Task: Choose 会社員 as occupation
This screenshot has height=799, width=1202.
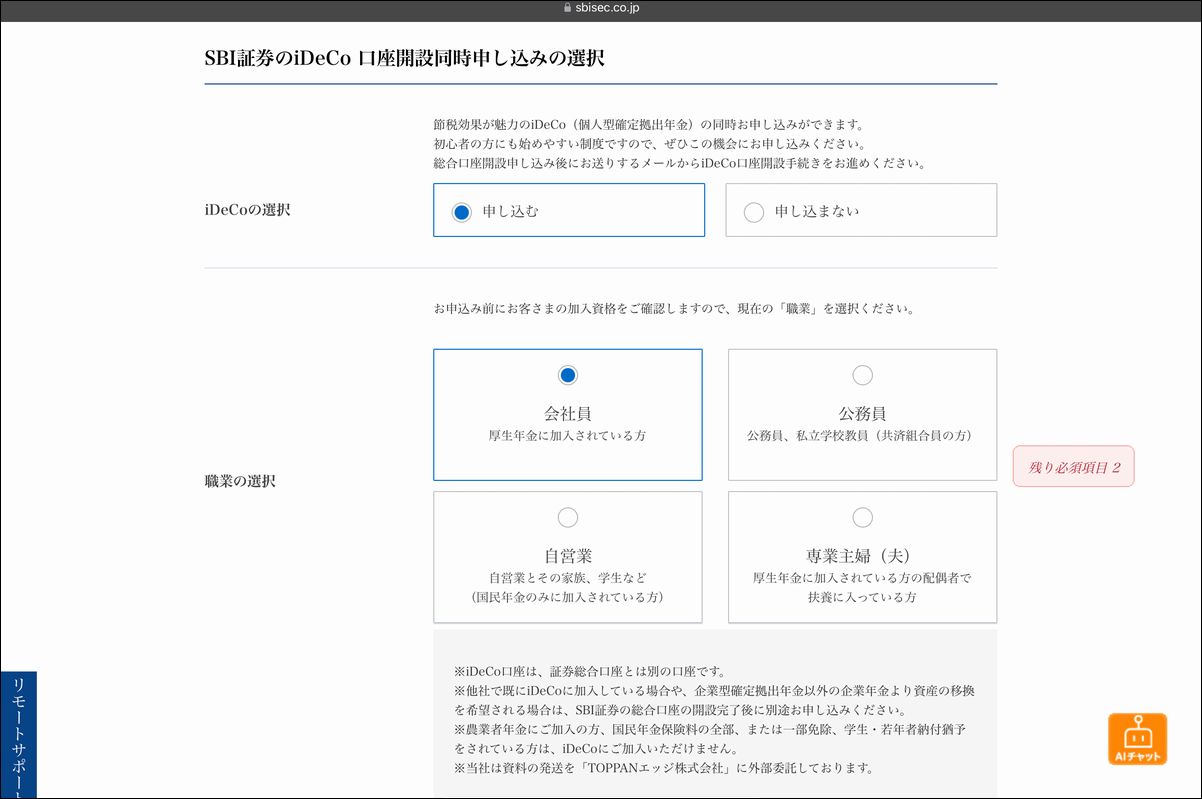Action: point(568,414)
